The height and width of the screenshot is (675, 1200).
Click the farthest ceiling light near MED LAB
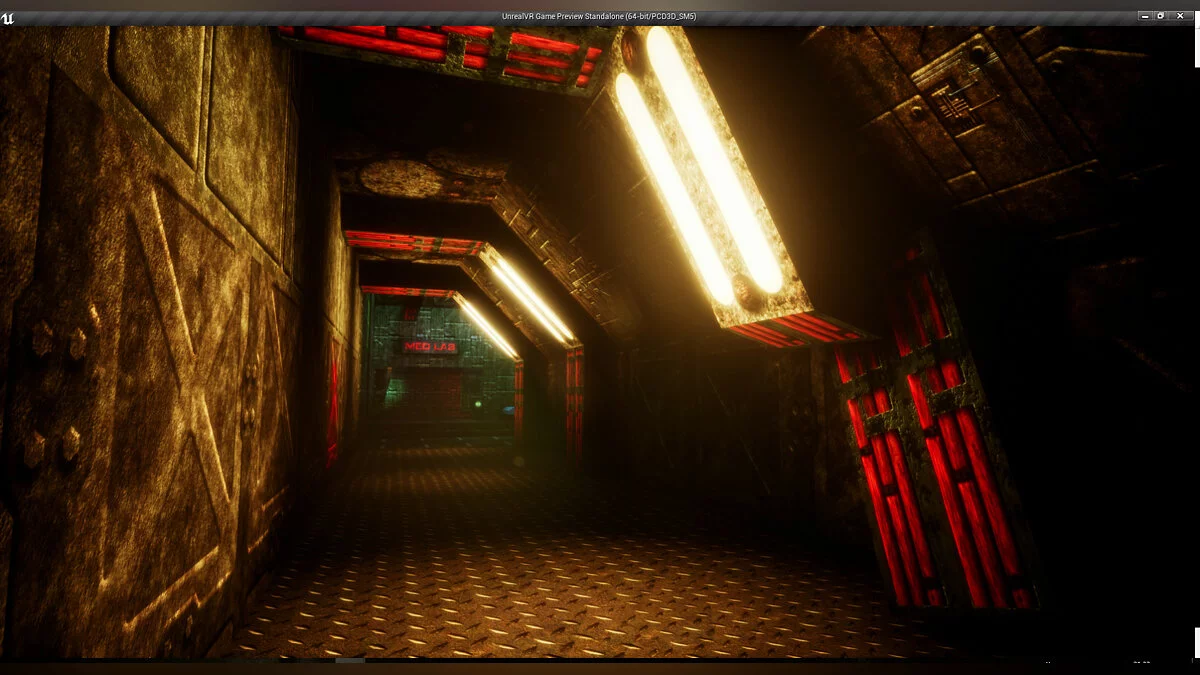pyautogui.click(x=486, y=326)
